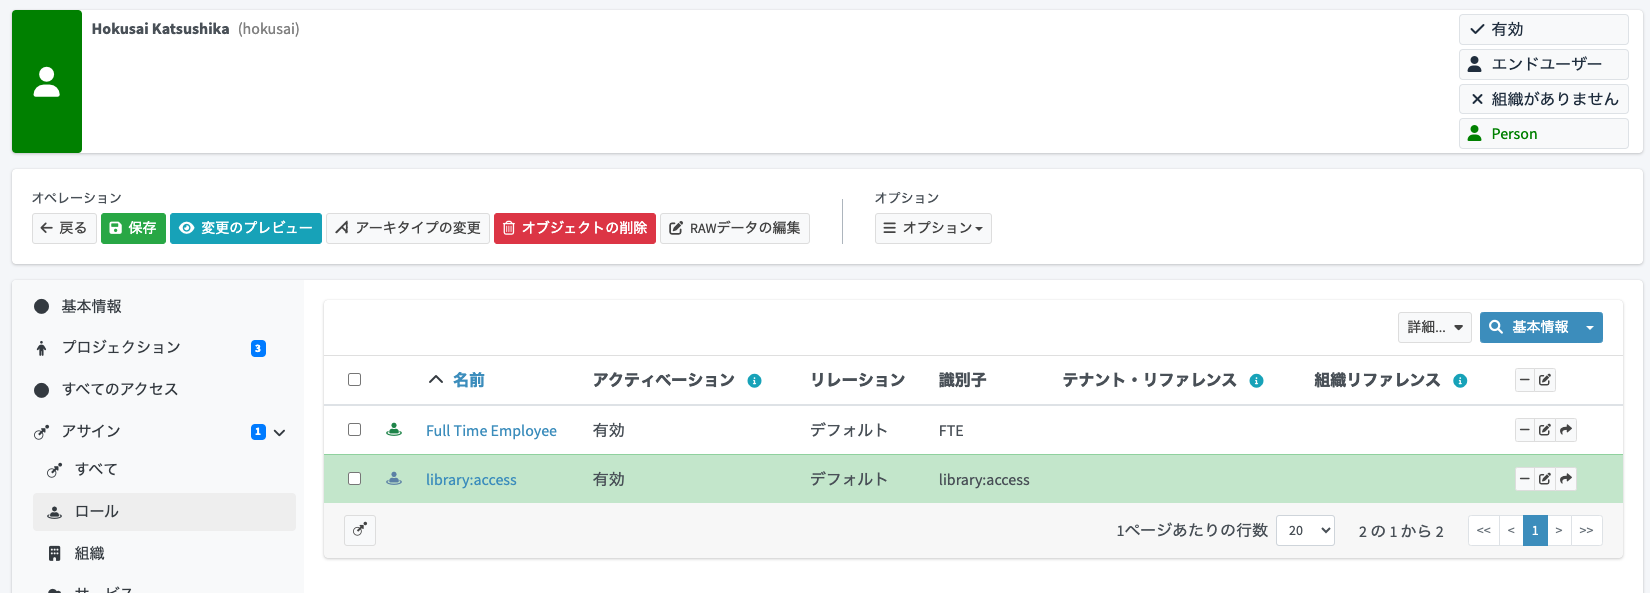Screen dimensions: 1650x593
Task: Select 基本情報 in the left sidebar
Action: coord(92,307)
